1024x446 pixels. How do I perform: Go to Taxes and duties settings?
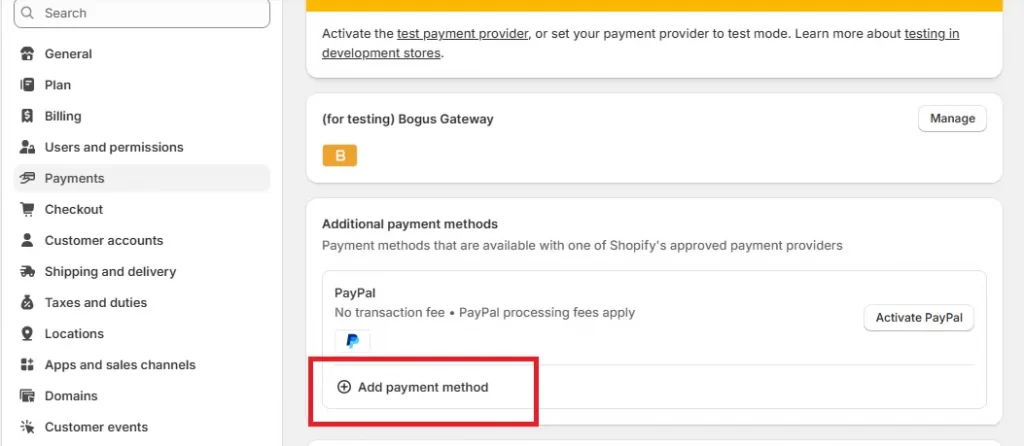pos(96,302)
